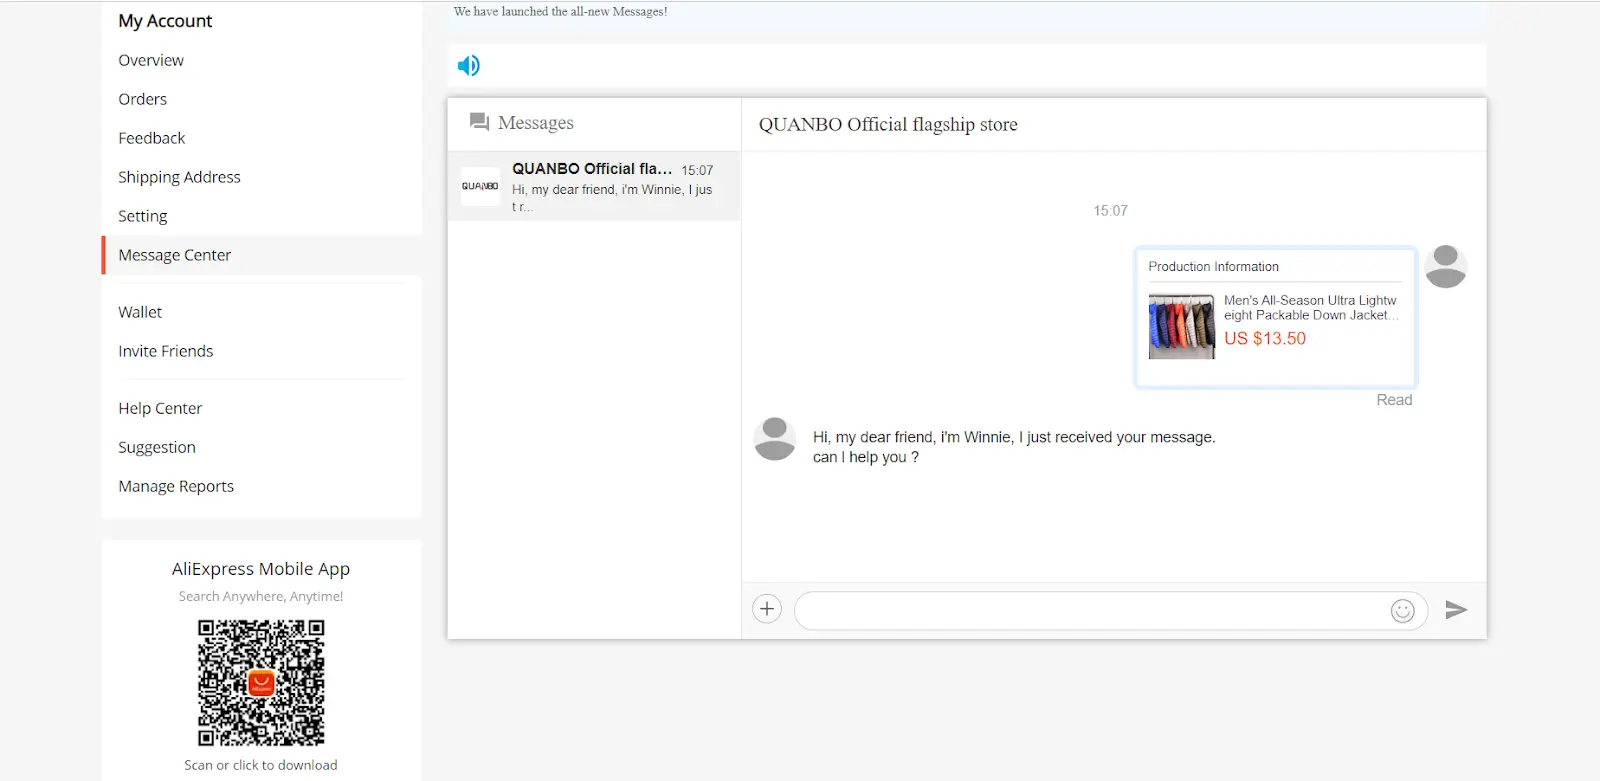The width and height of the screenshot is (1600, 781).
Task: Click the 15:07 timestamp in conversation list
Action: [x=697, y=170]
